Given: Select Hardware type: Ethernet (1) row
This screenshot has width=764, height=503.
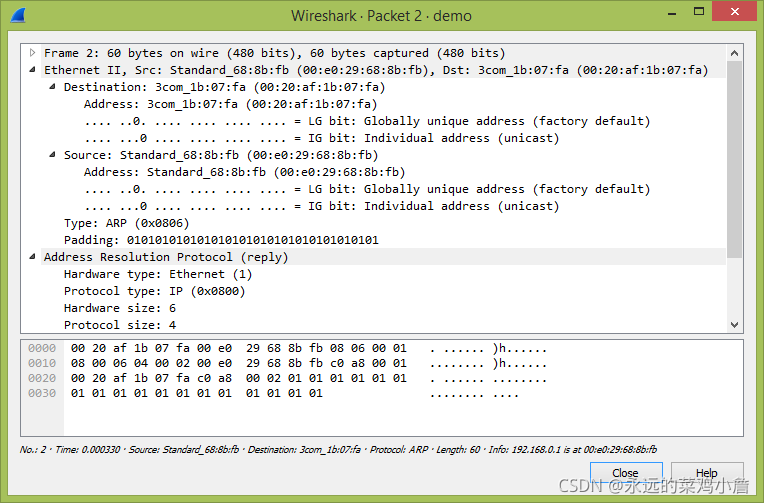Looking at the screenshot, I should click(x=158, y=274).
